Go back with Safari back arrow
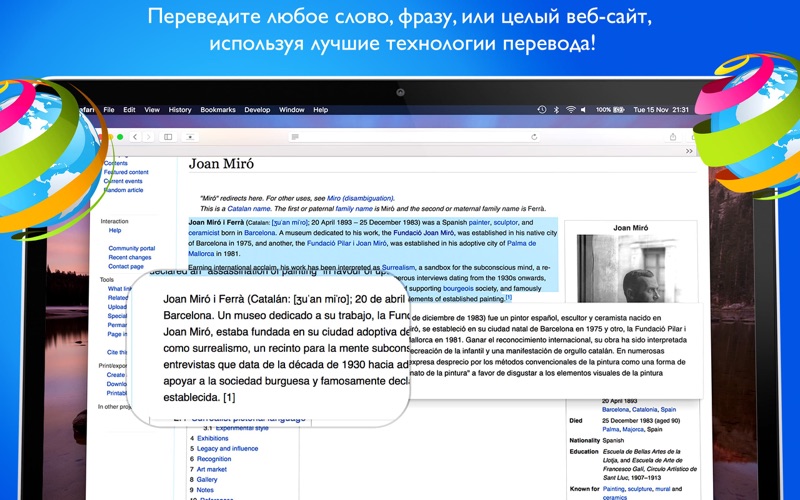800x500 pixels. 135,137
